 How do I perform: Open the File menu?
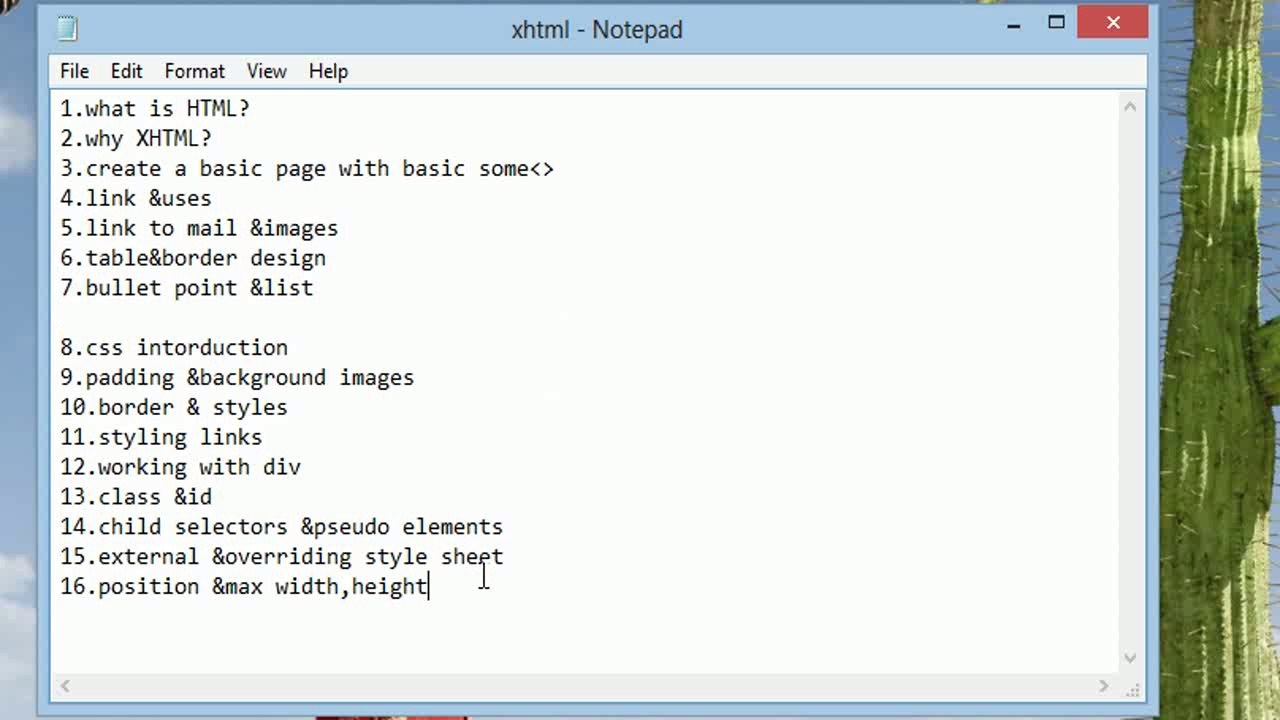(x=74, y=71)
